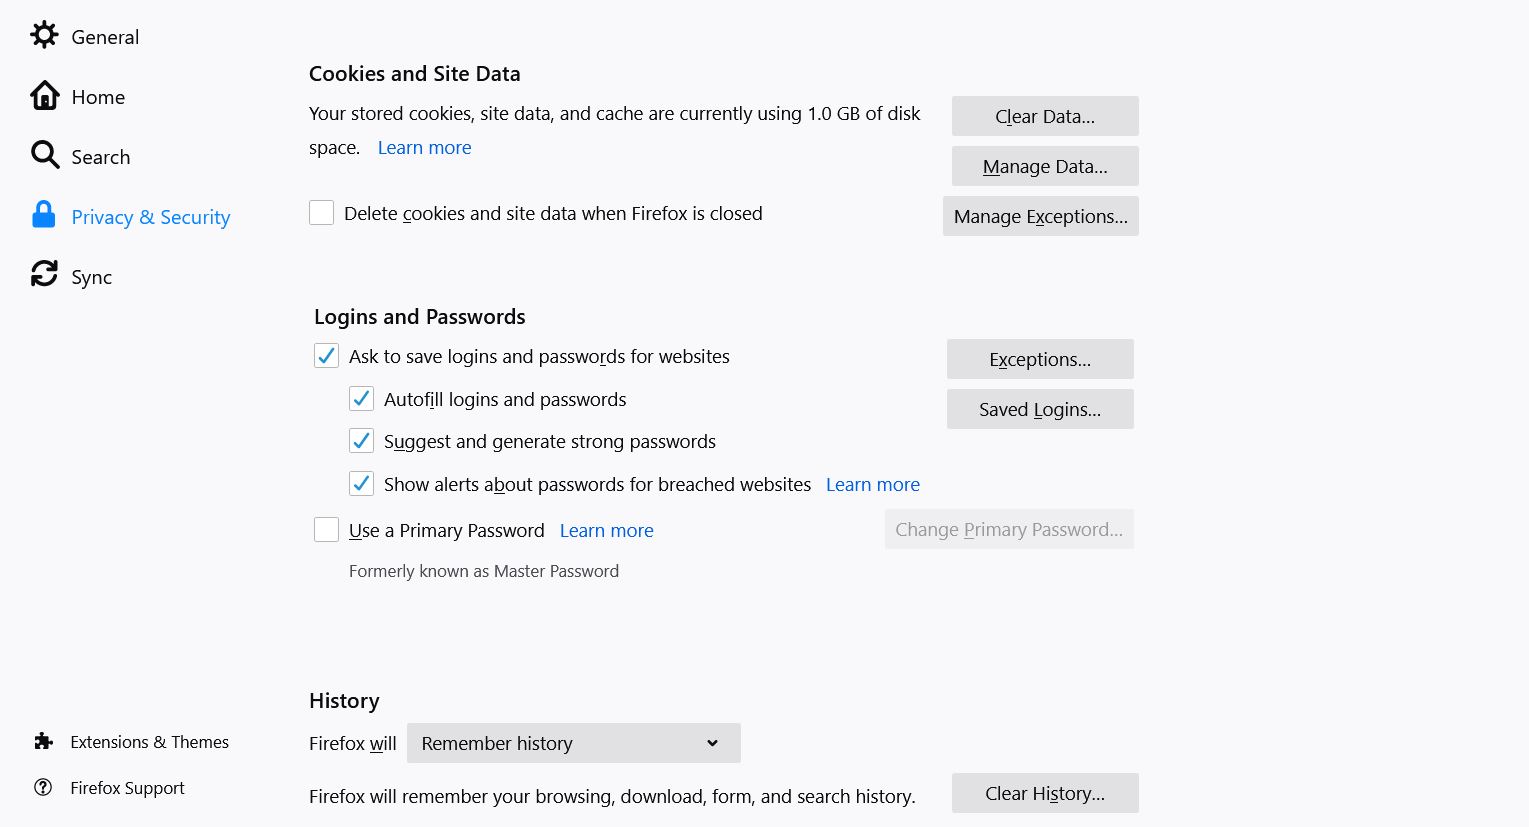
Task: Go to the Home settings category
Action: 98,97
